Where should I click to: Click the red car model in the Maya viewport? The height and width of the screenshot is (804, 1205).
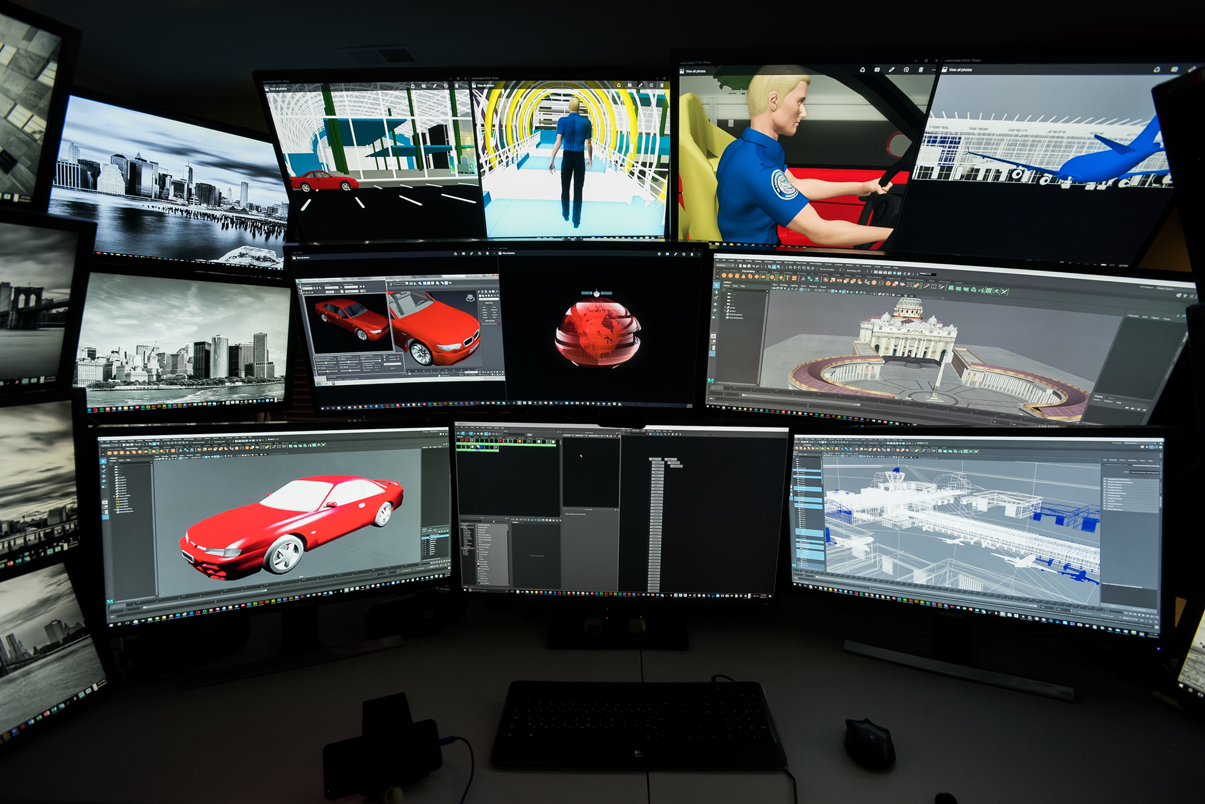click(x=292, y=526)
